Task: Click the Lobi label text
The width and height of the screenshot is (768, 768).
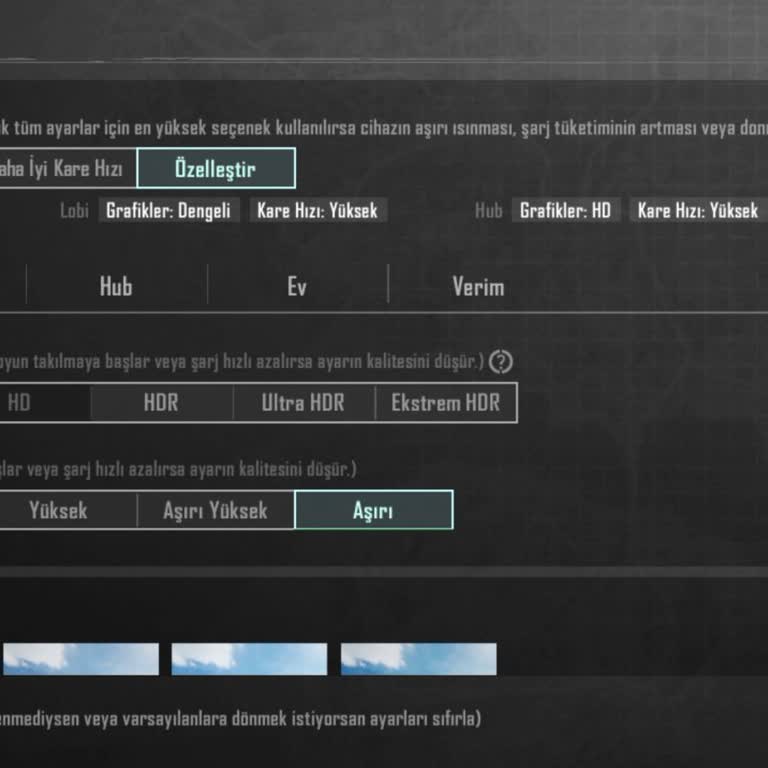Action: (x=74, y=211)
